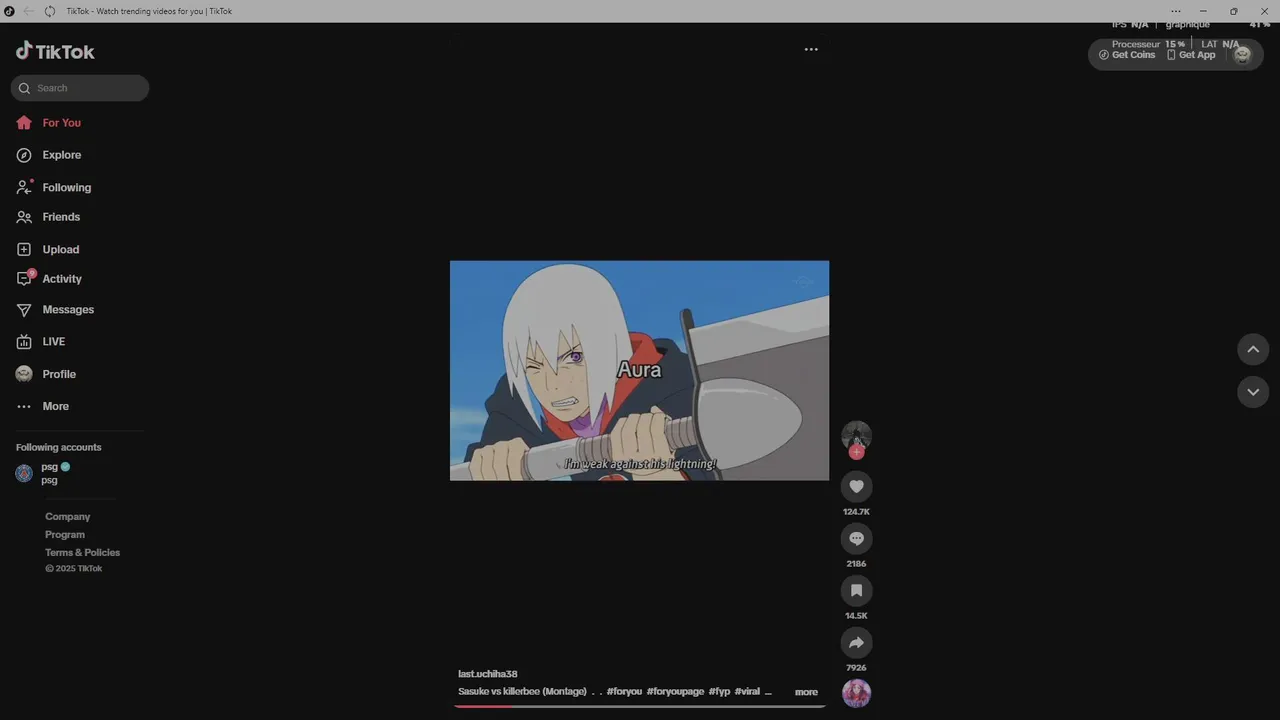Click the Following person icon
The width and height of the screenshot is (1280, 720).
(x=24, y=187)
